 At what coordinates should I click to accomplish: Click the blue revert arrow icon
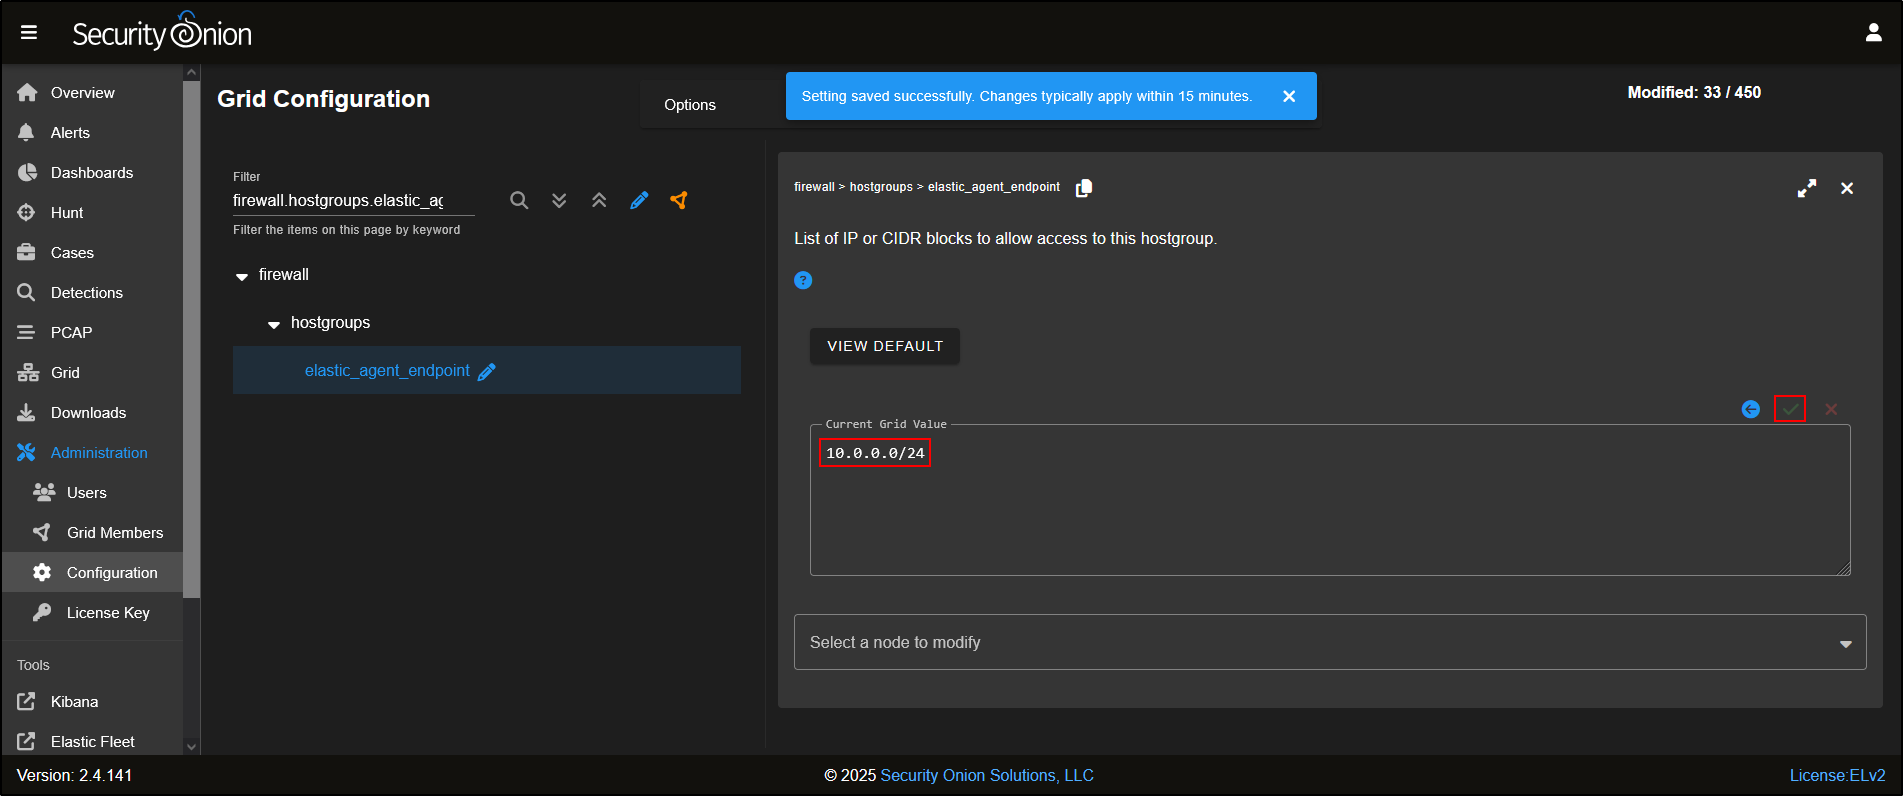[1750, 409]
